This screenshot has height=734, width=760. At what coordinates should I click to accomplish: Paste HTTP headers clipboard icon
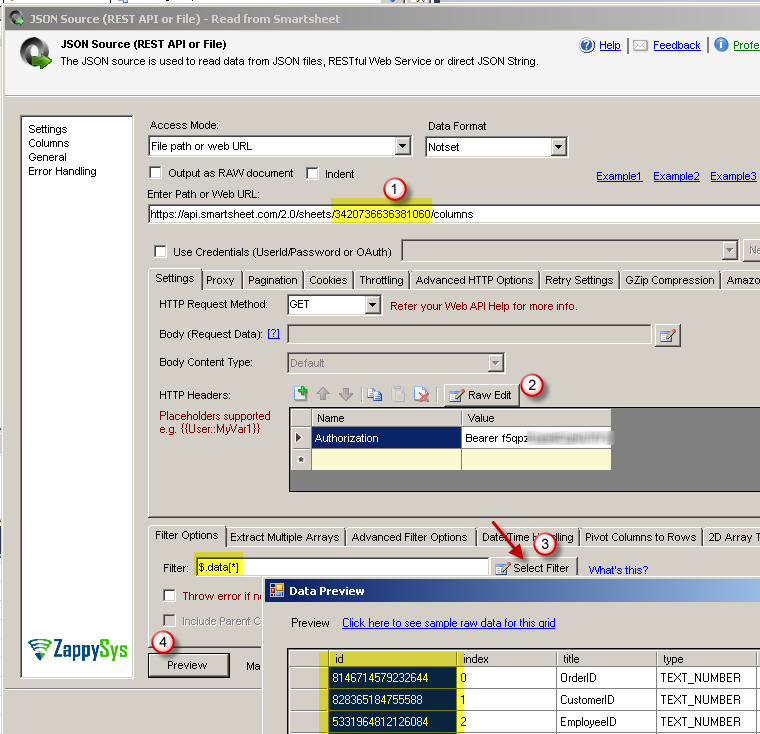pos(398,395)
